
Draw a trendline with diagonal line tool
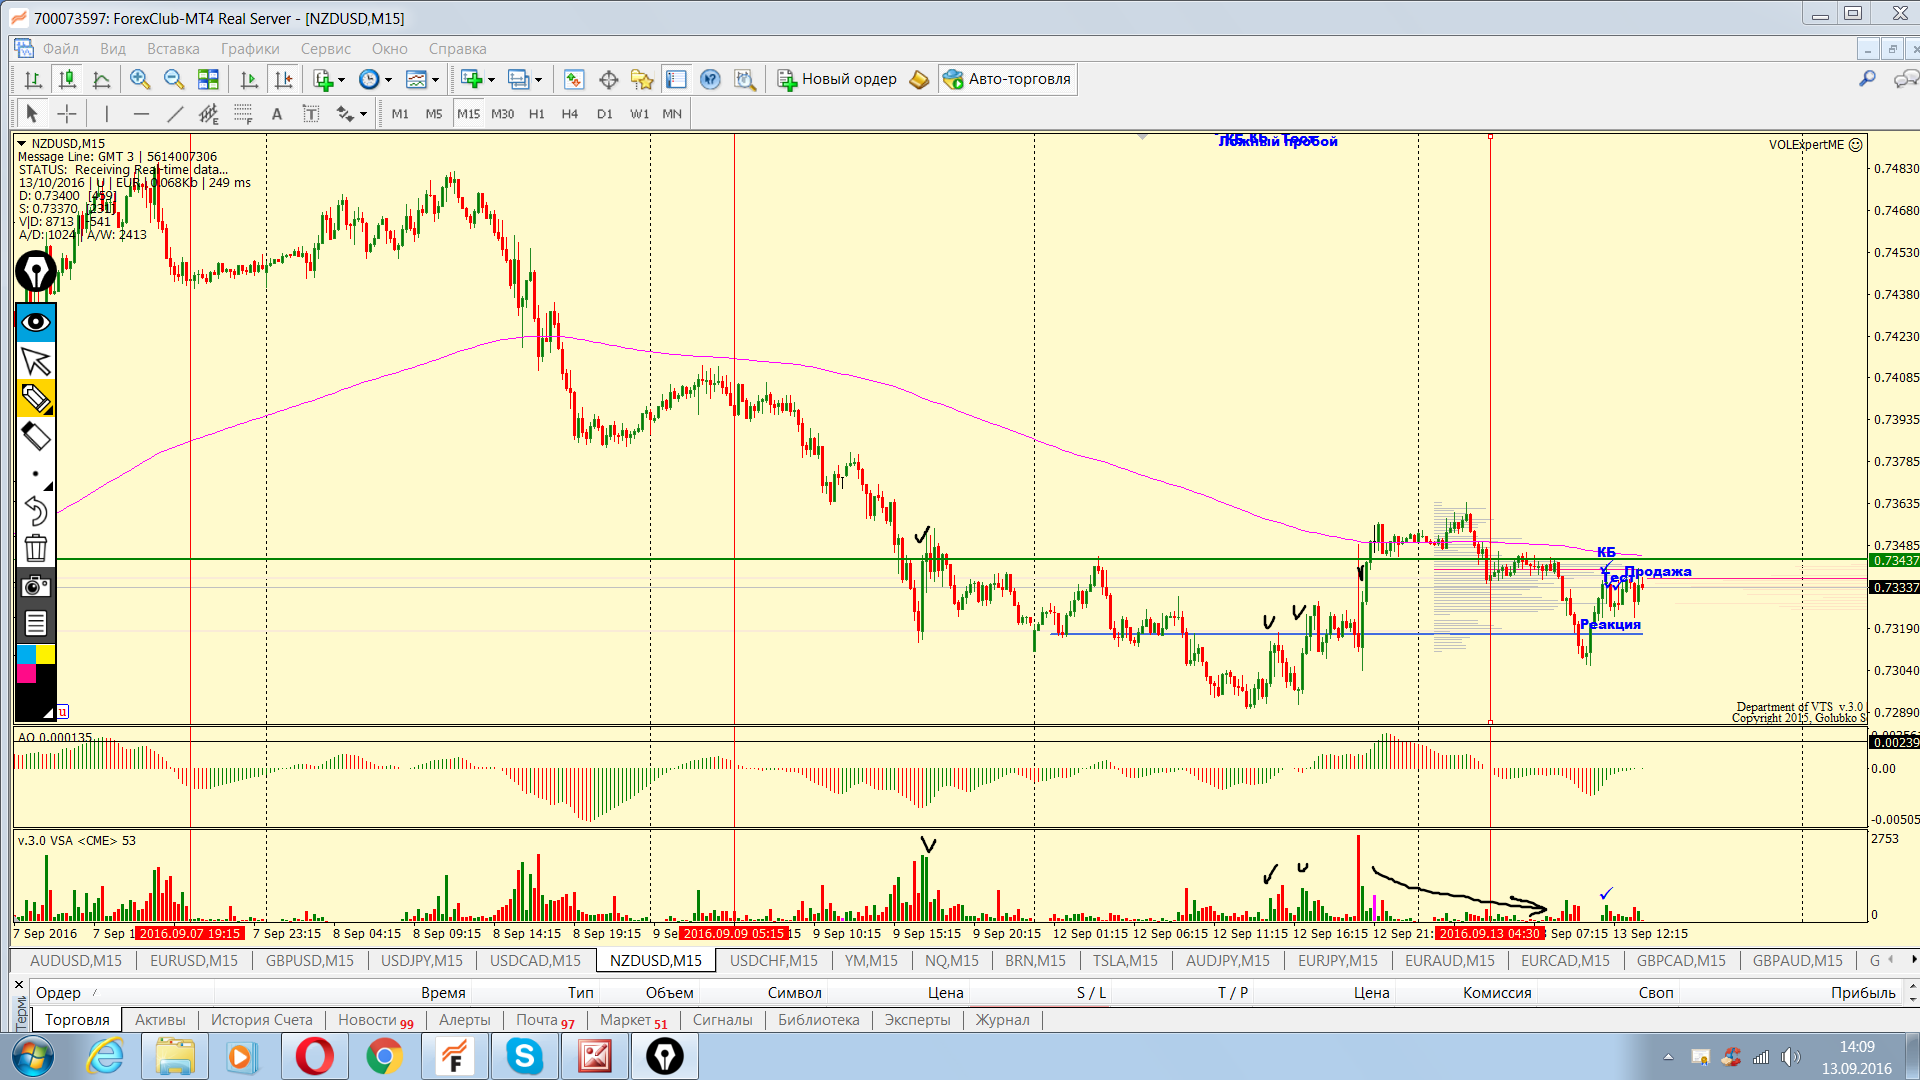pyautogui.click(x=175, y=114)
